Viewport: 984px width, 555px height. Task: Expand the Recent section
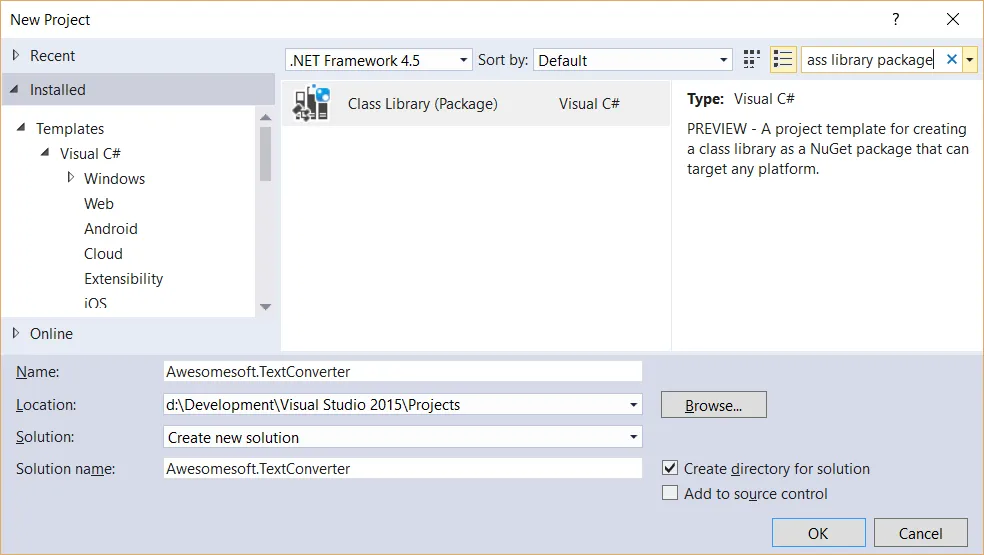[15, 56]
